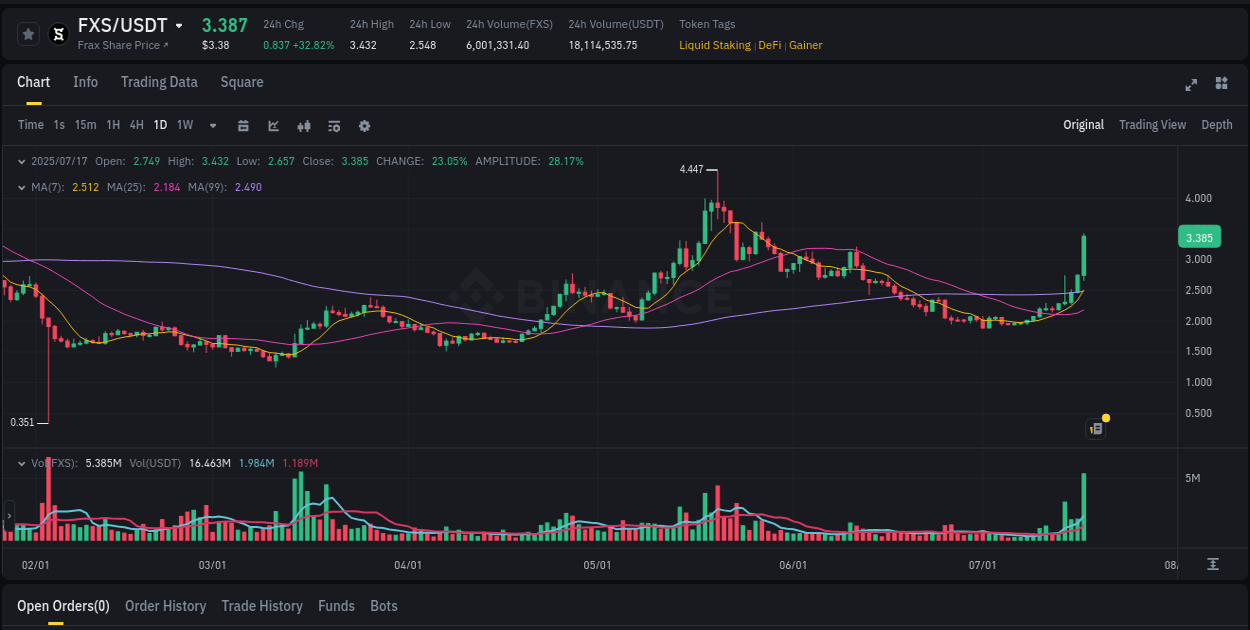Open the Order History tab
This screenshot has height=630, width=1250.
coord(165,605)
